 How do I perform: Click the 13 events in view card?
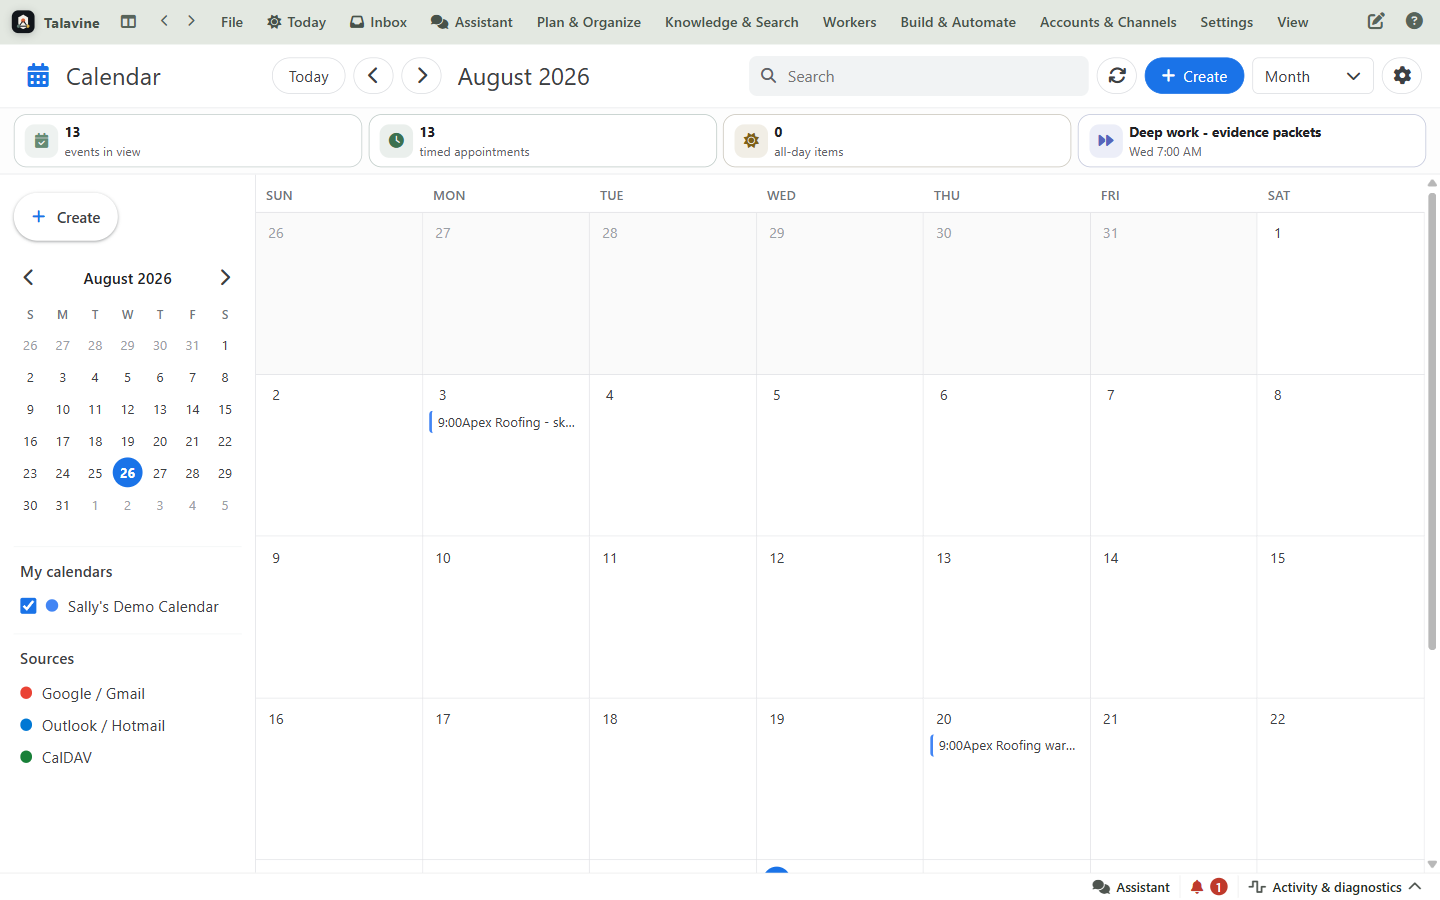(x=188, y=141)
